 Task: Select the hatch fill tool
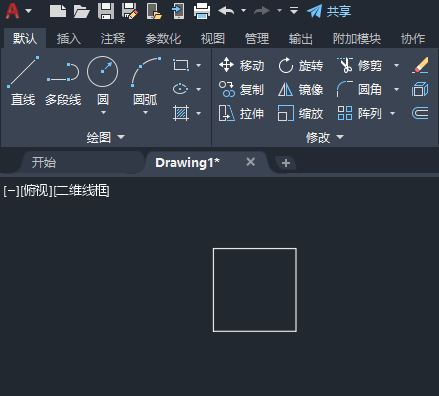click(181, 113)
